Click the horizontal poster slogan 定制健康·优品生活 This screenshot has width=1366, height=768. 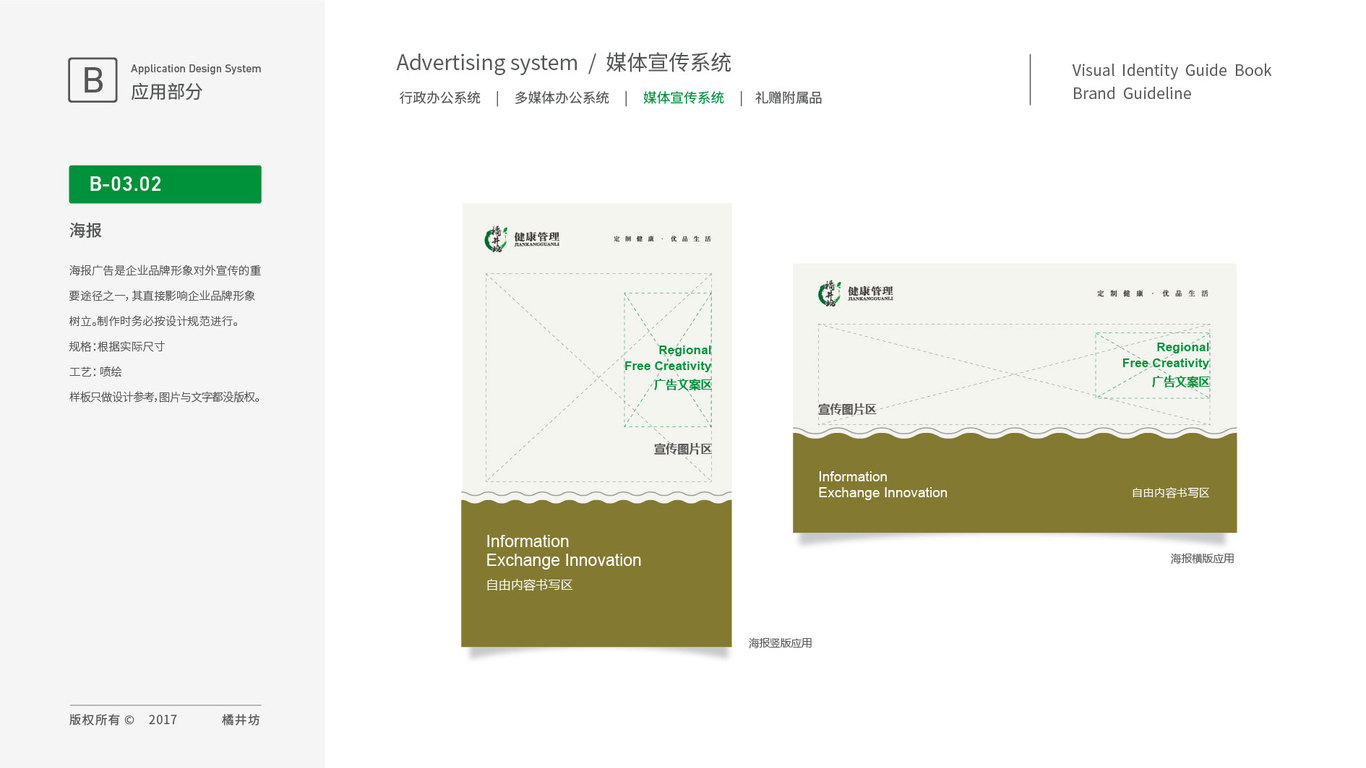pos(1153,293)
